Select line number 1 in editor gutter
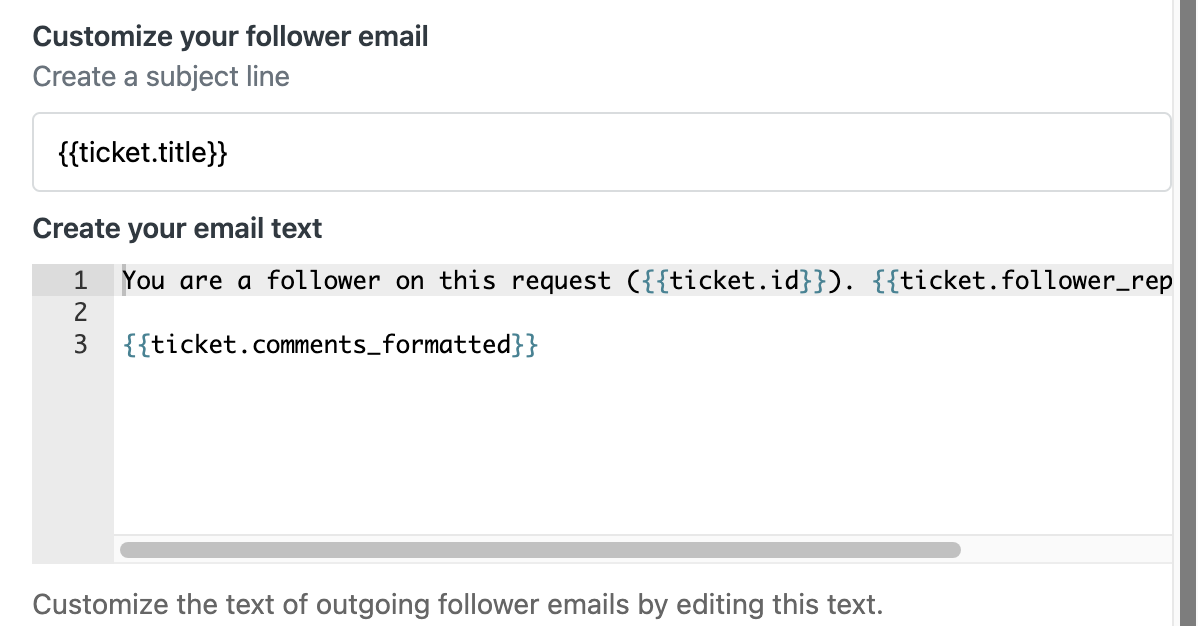This screenshot has height=626, width=1198. coord(80,281)
